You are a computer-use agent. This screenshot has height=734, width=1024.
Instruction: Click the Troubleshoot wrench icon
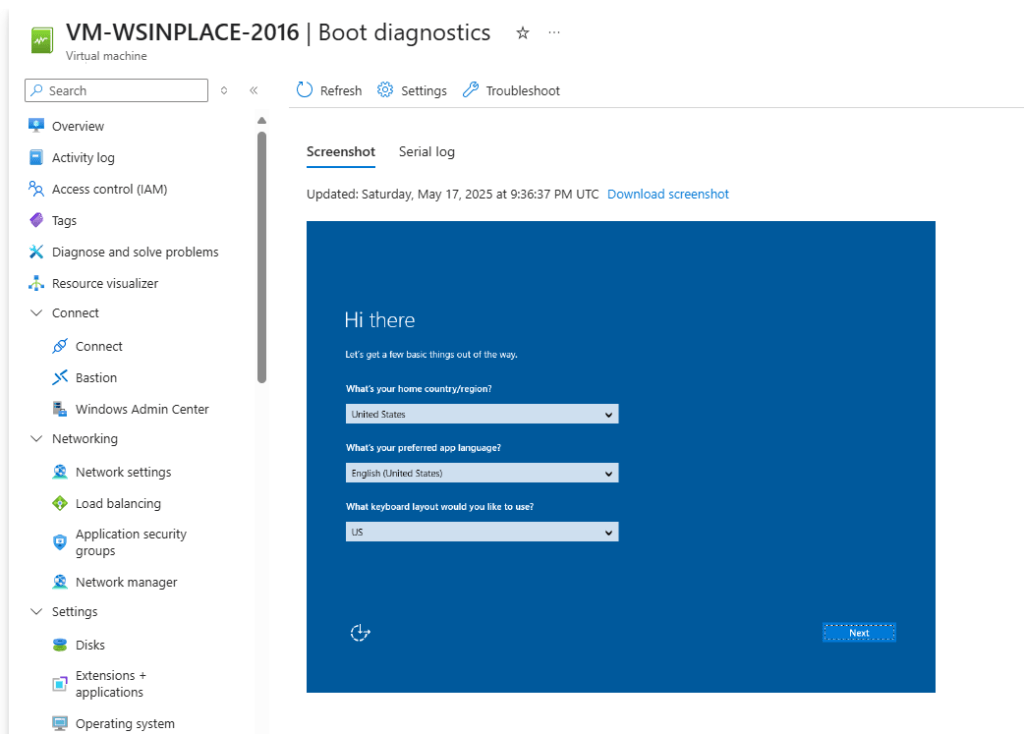pyautogui.click(x=471, y=90)
